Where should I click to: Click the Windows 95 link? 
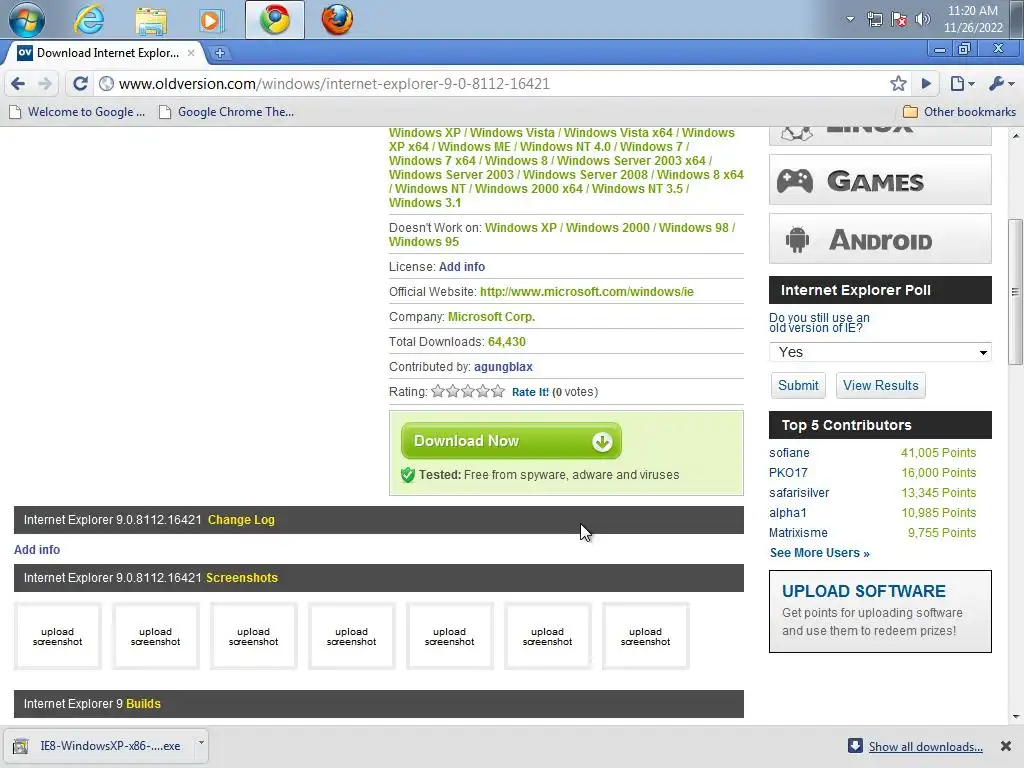(424, 242)
